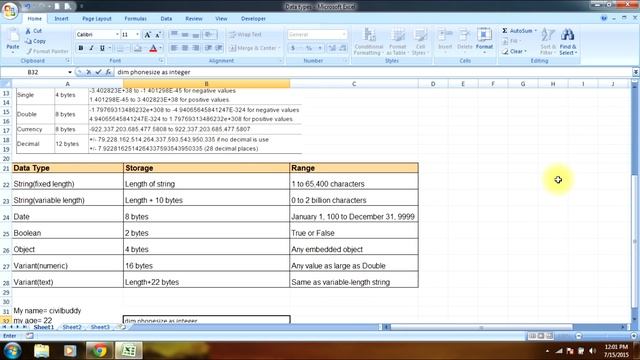Click the zoom slider
The image size is (640, 360).
click(606, 336)
